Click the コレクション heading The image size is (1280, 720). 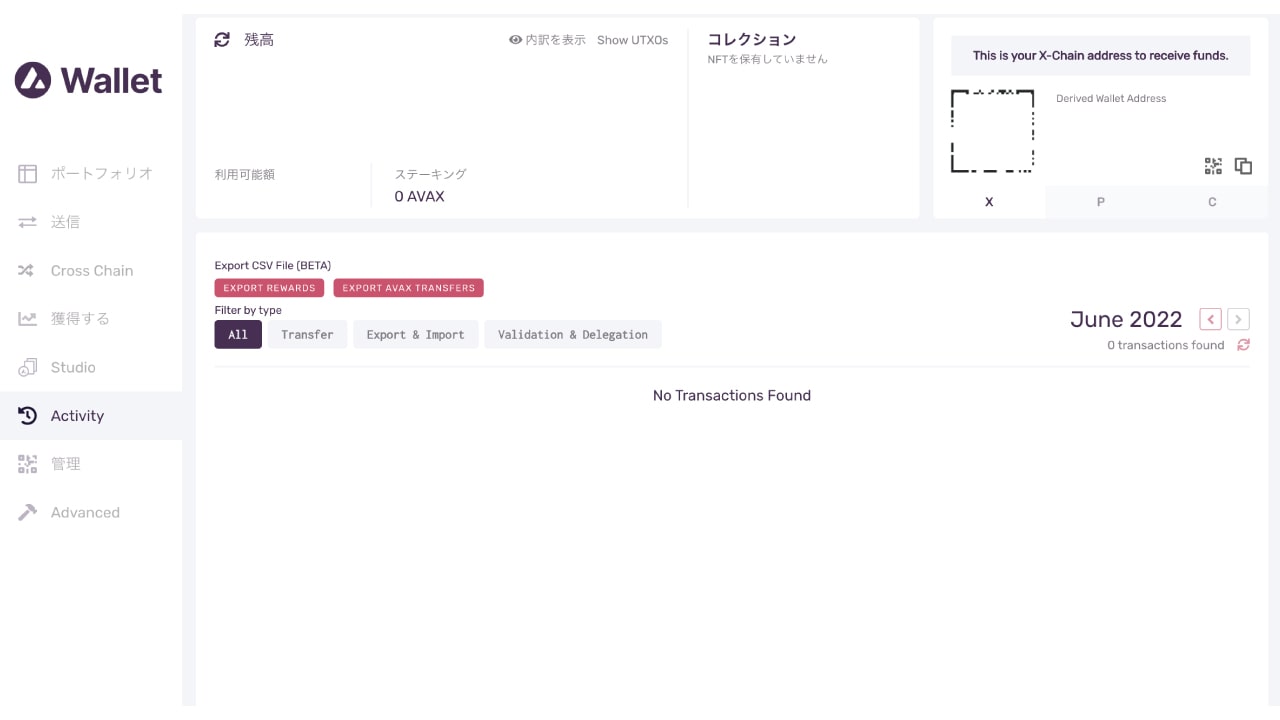click(752, 39)
